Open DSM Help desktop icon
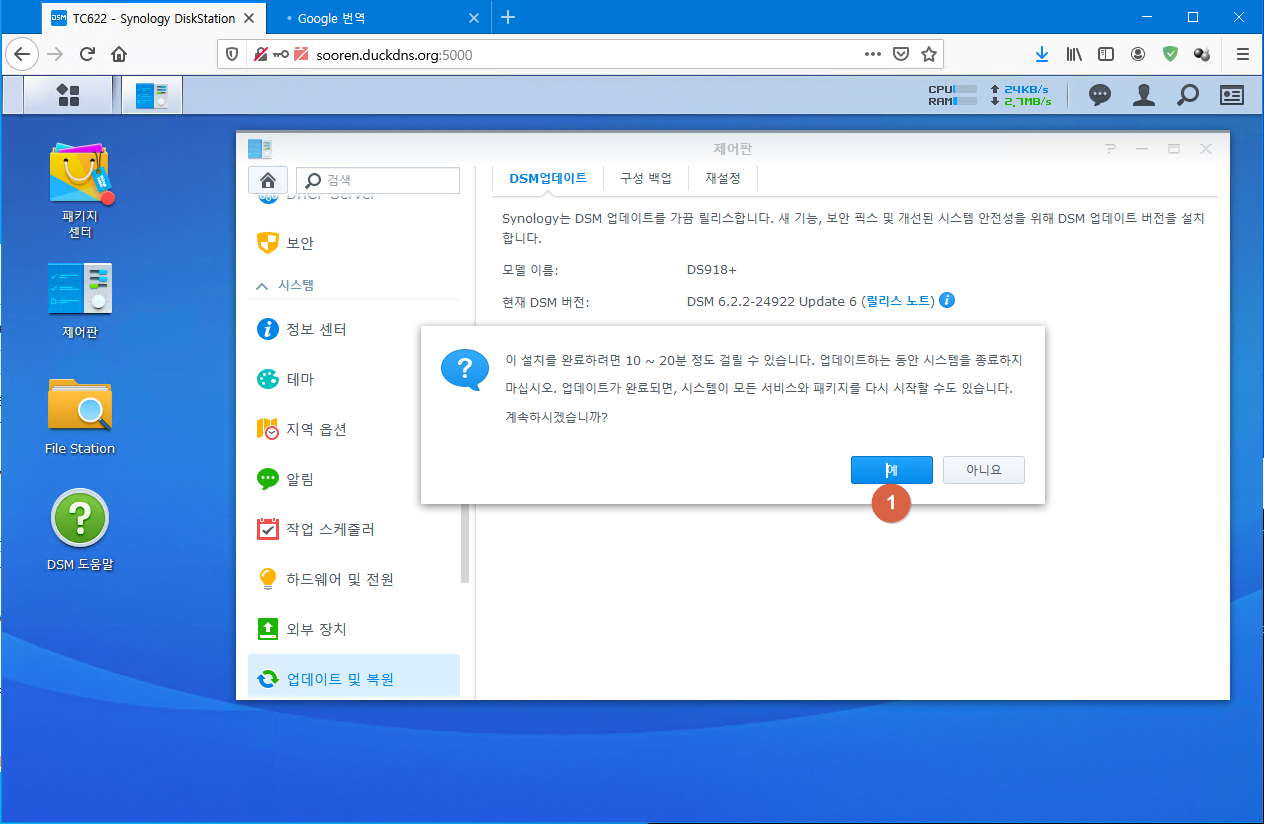Image resolution: width=1264 pixels, height=824 pixels. pyautogui.click(x=80, y=530)
